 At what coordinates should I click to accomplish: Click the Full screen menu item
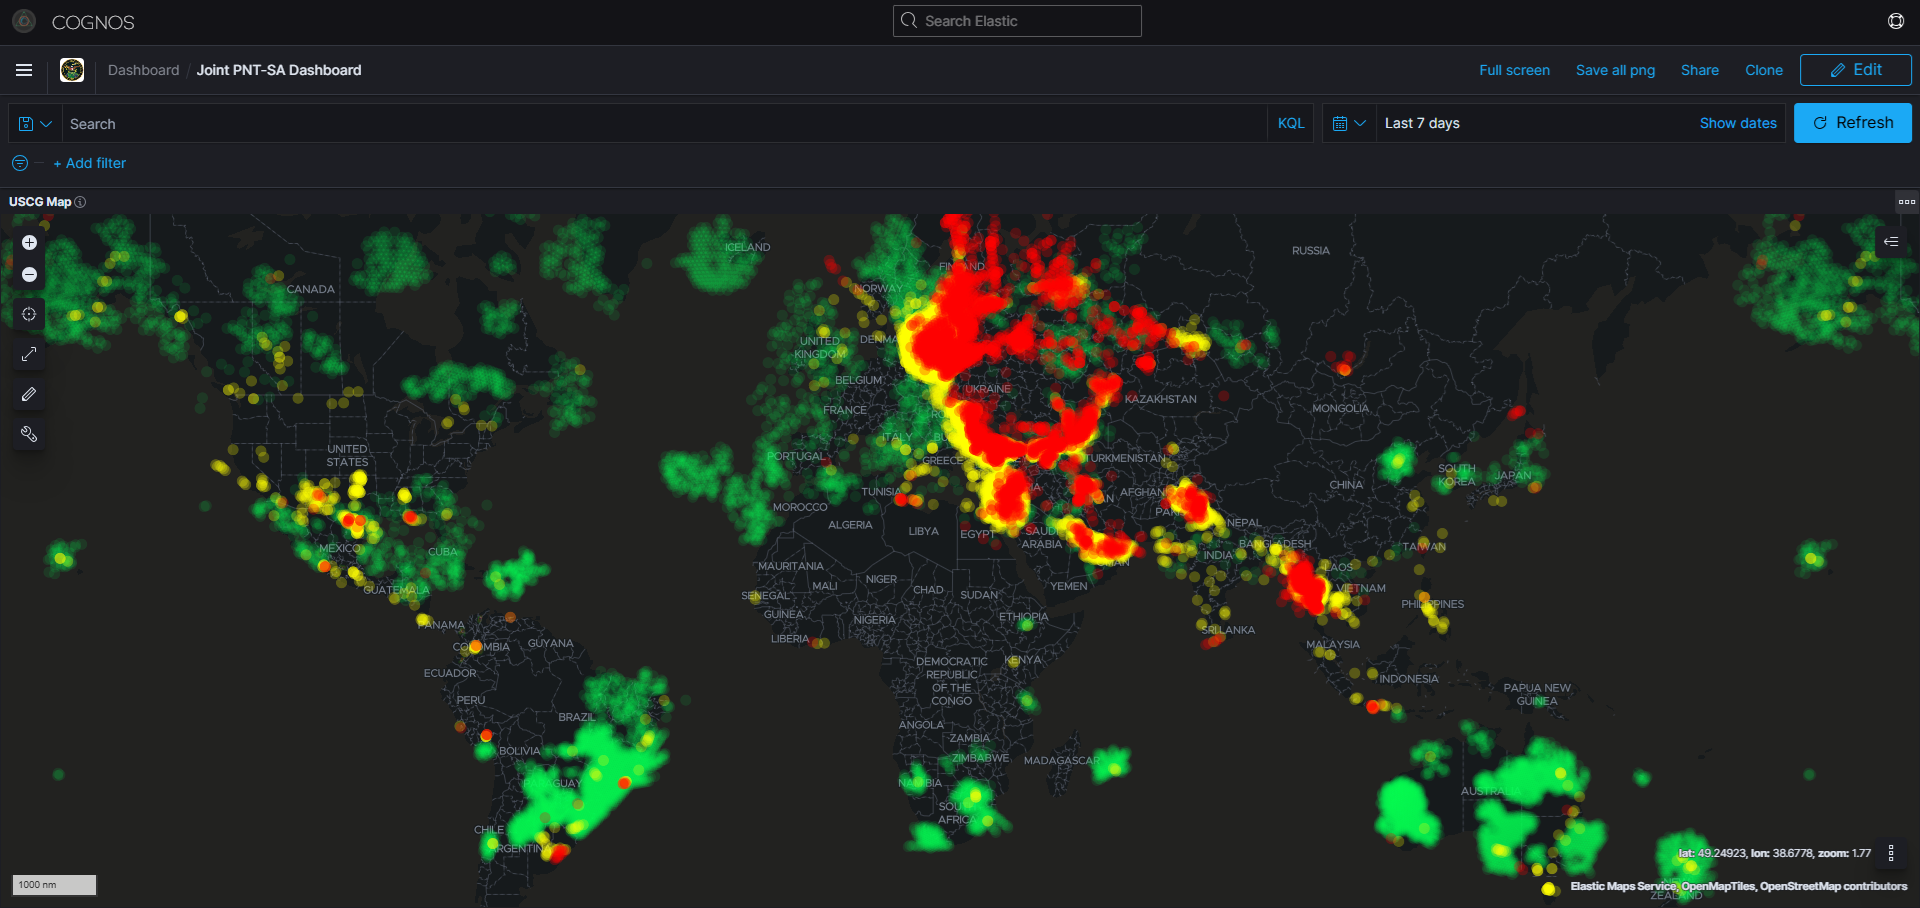tap(1514, 70)
